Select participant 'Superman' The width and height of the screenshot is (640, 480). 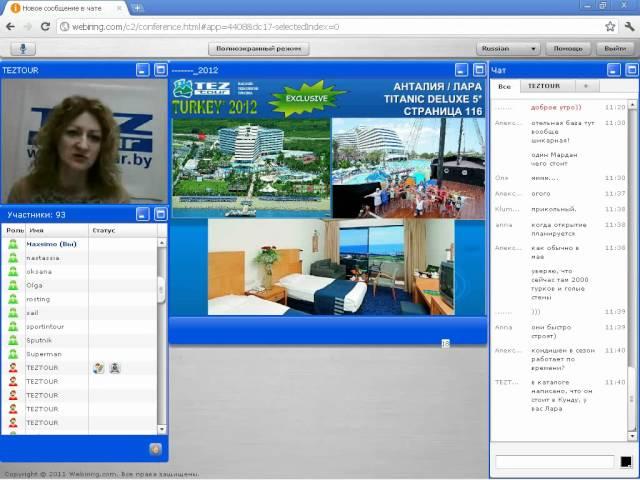coord(80,354)
